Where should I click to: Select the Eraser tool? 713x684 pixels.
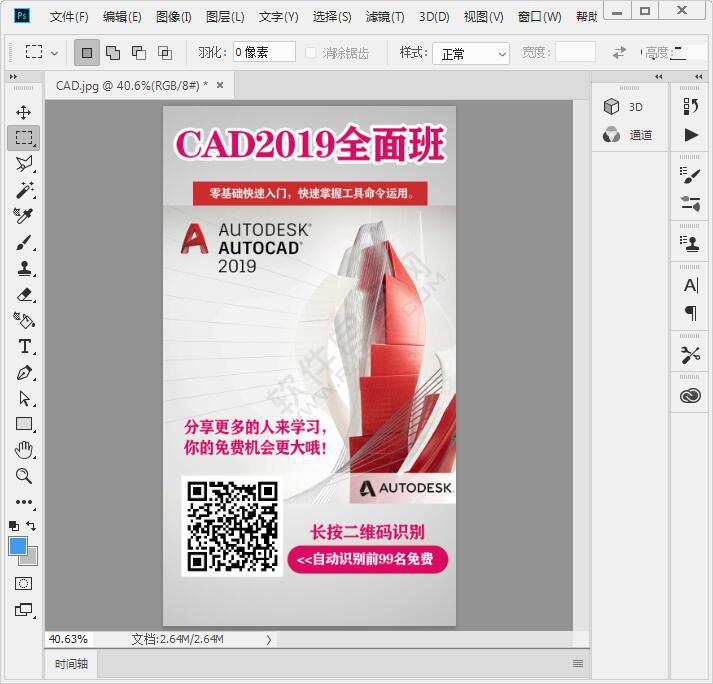[25, 295]
